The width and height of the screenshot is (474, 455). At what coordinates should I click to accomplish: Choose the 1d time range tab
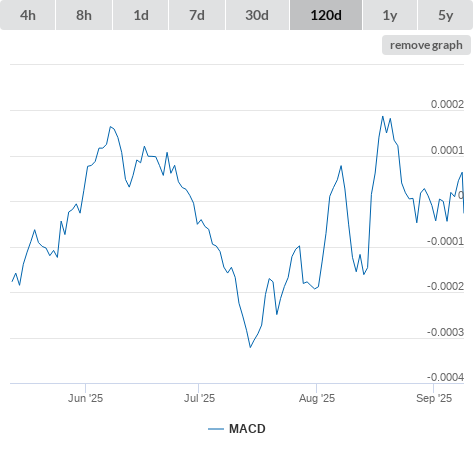141,15
